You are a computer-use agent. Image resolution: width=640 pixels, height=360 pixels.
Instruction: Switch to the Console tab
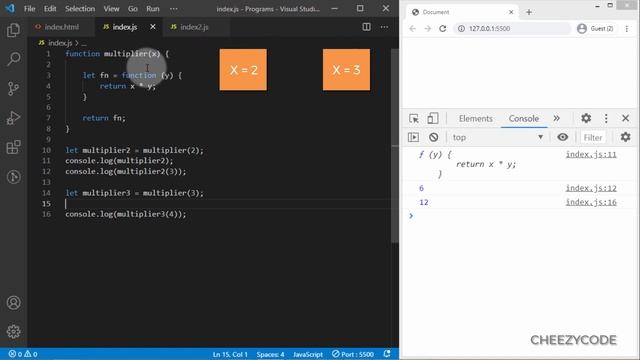point(524,118)
